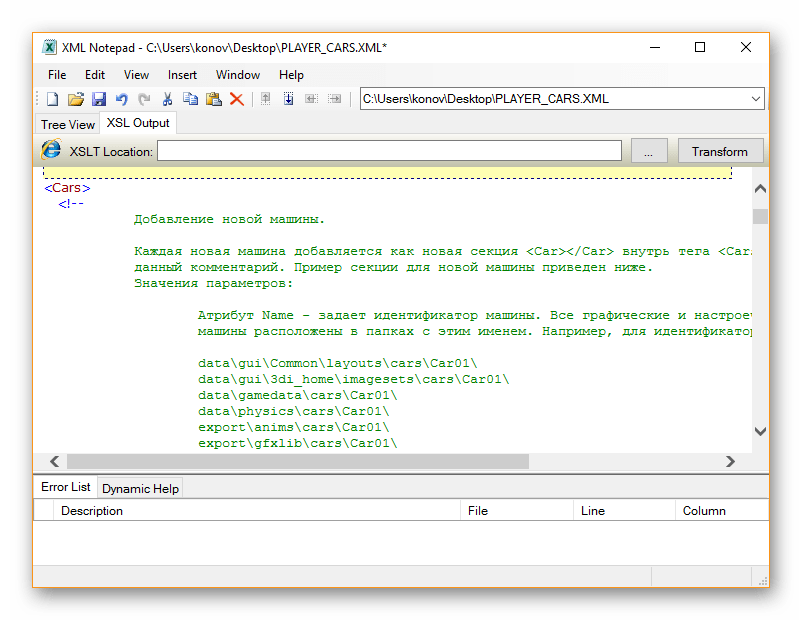Open a file with the folder icon
This screenshot has width=802, height=620.
(76, 99)
